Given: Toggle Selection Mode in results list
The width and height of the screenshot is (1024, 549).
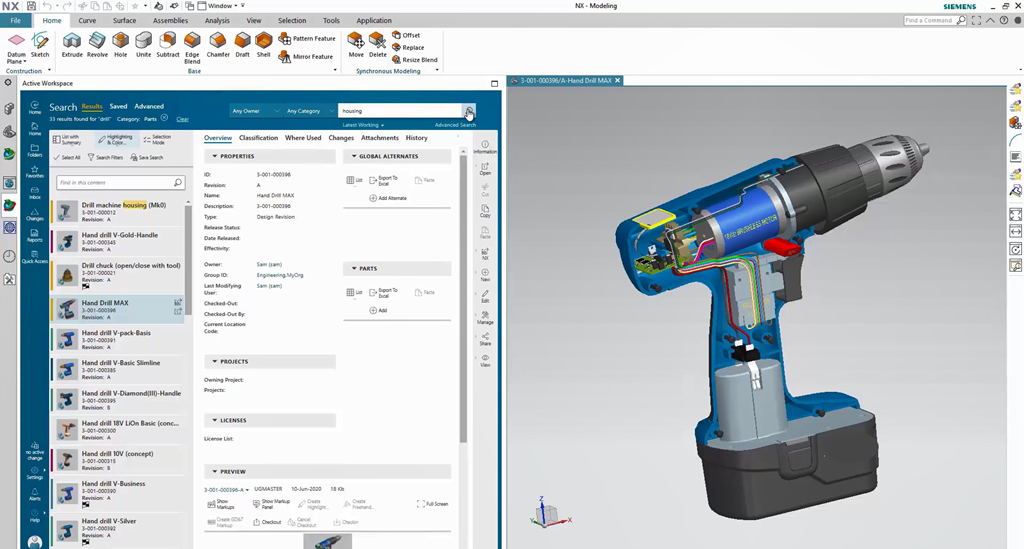Looking at the screenshot, I should coord(156,140).
